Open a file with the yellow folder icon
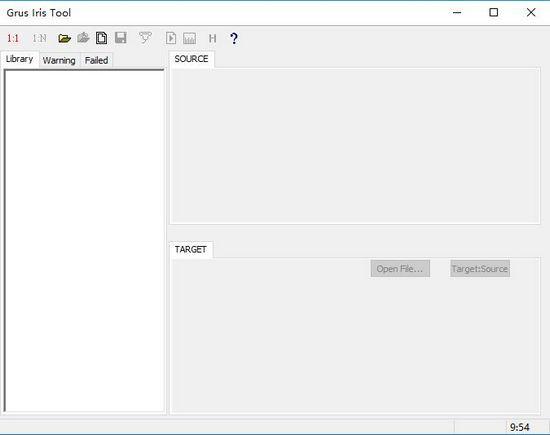The width and height of the screenshot is (550, 435). pyautogui.click(x=64, y=38)
